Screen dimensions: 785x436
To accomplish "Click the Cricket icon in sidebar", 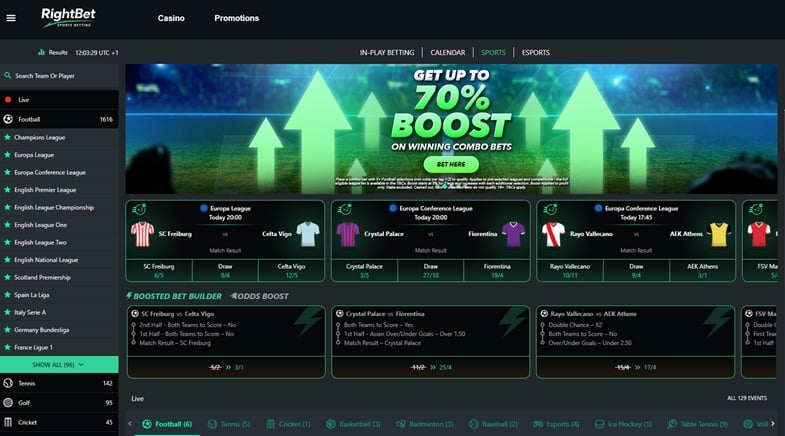I will (8, 422).
